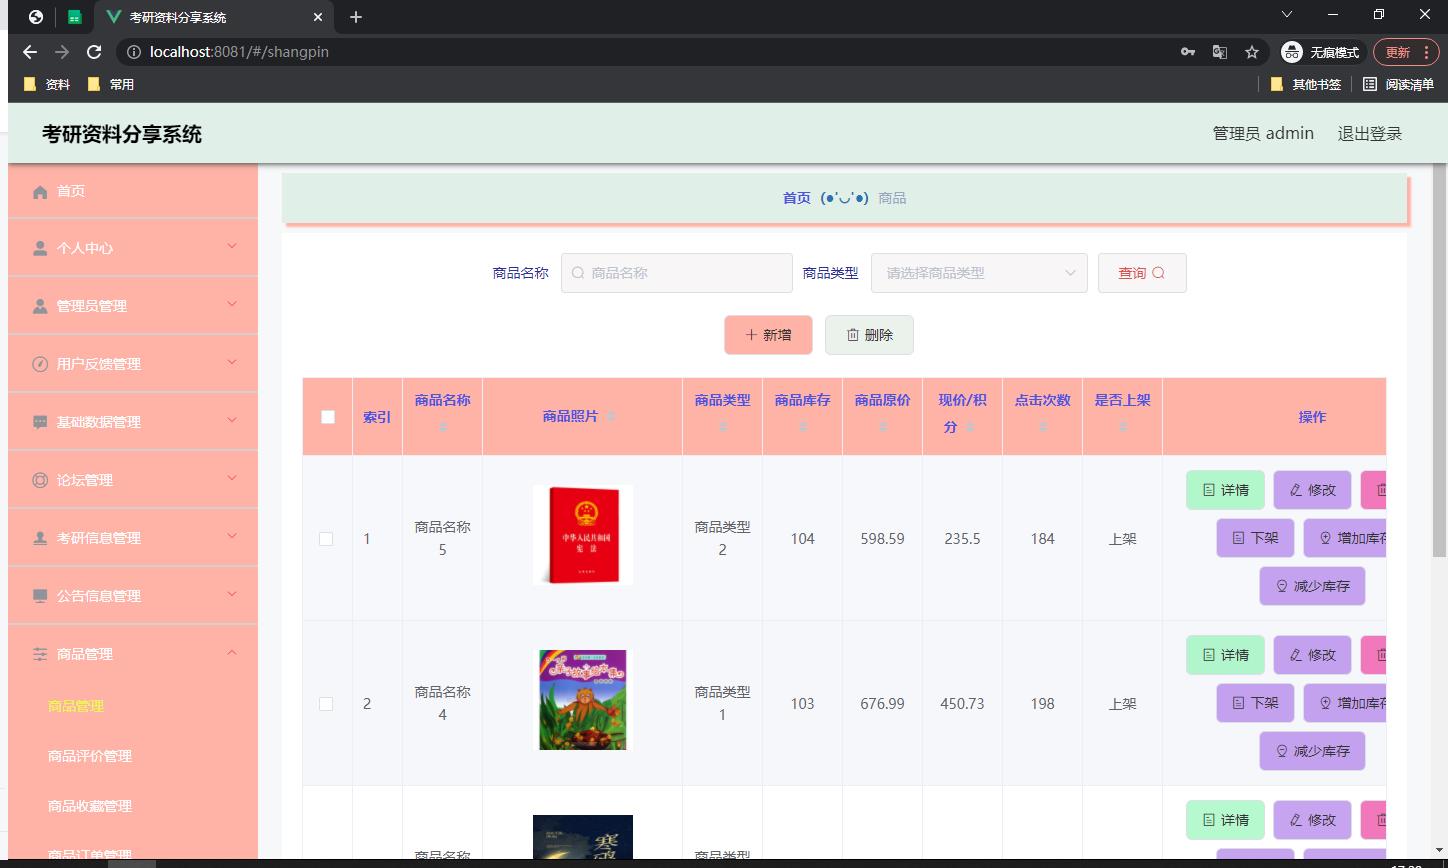This screenshot has width=1448, height=868.
Task: Click the purple children's book thumbnail
Action: click(583, 700)
